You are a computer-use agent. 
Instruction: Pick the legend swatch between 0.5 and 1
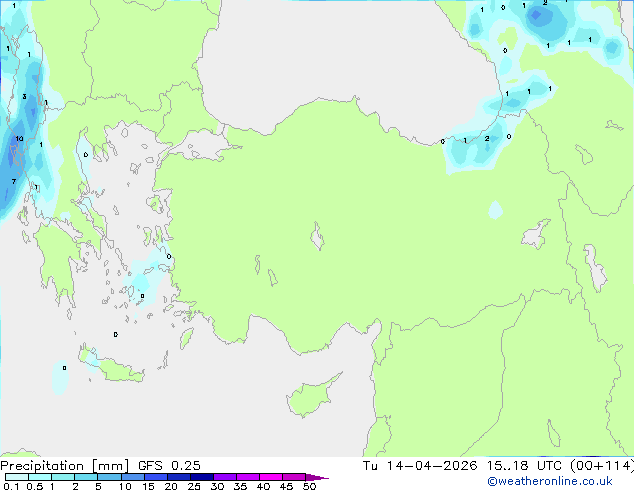click(x=40, y=477)
